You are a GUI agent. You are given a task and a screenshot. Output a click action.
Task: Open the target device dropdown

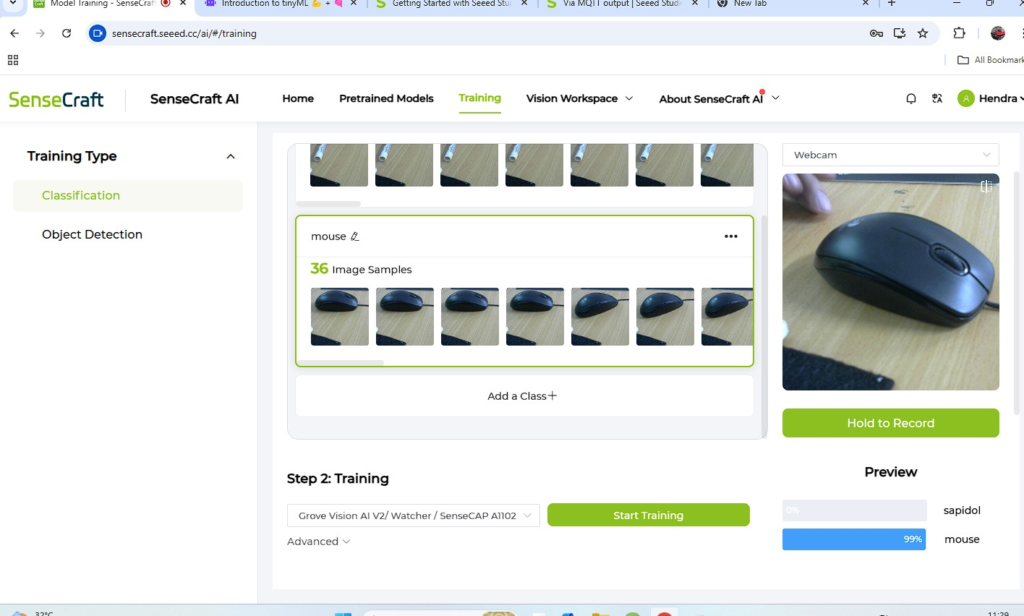point(413,515)
